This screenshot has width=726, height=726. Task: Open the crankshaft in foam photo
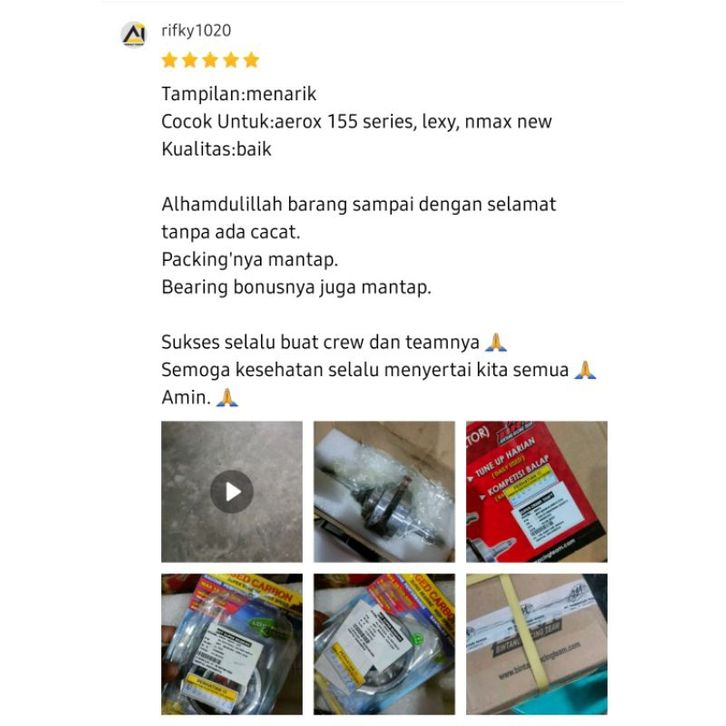coord(384,491)
